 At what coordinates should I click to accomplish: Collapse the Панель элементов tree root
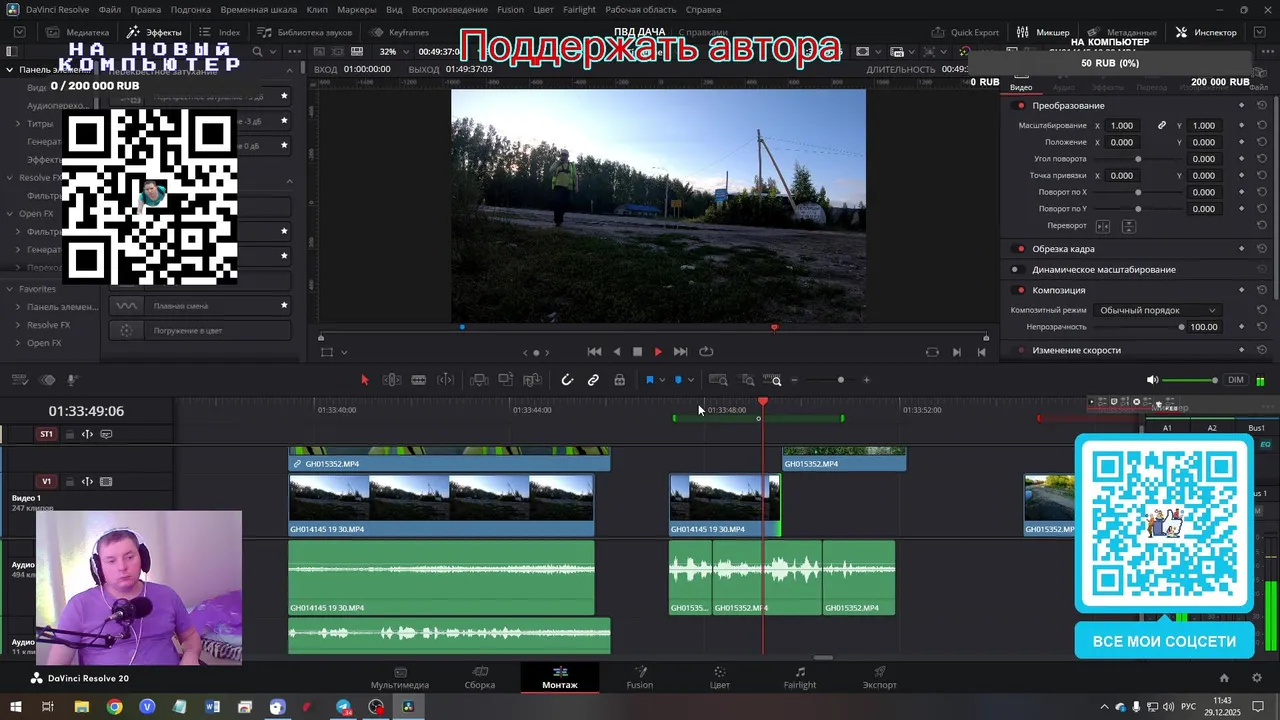tap(10, 70)
